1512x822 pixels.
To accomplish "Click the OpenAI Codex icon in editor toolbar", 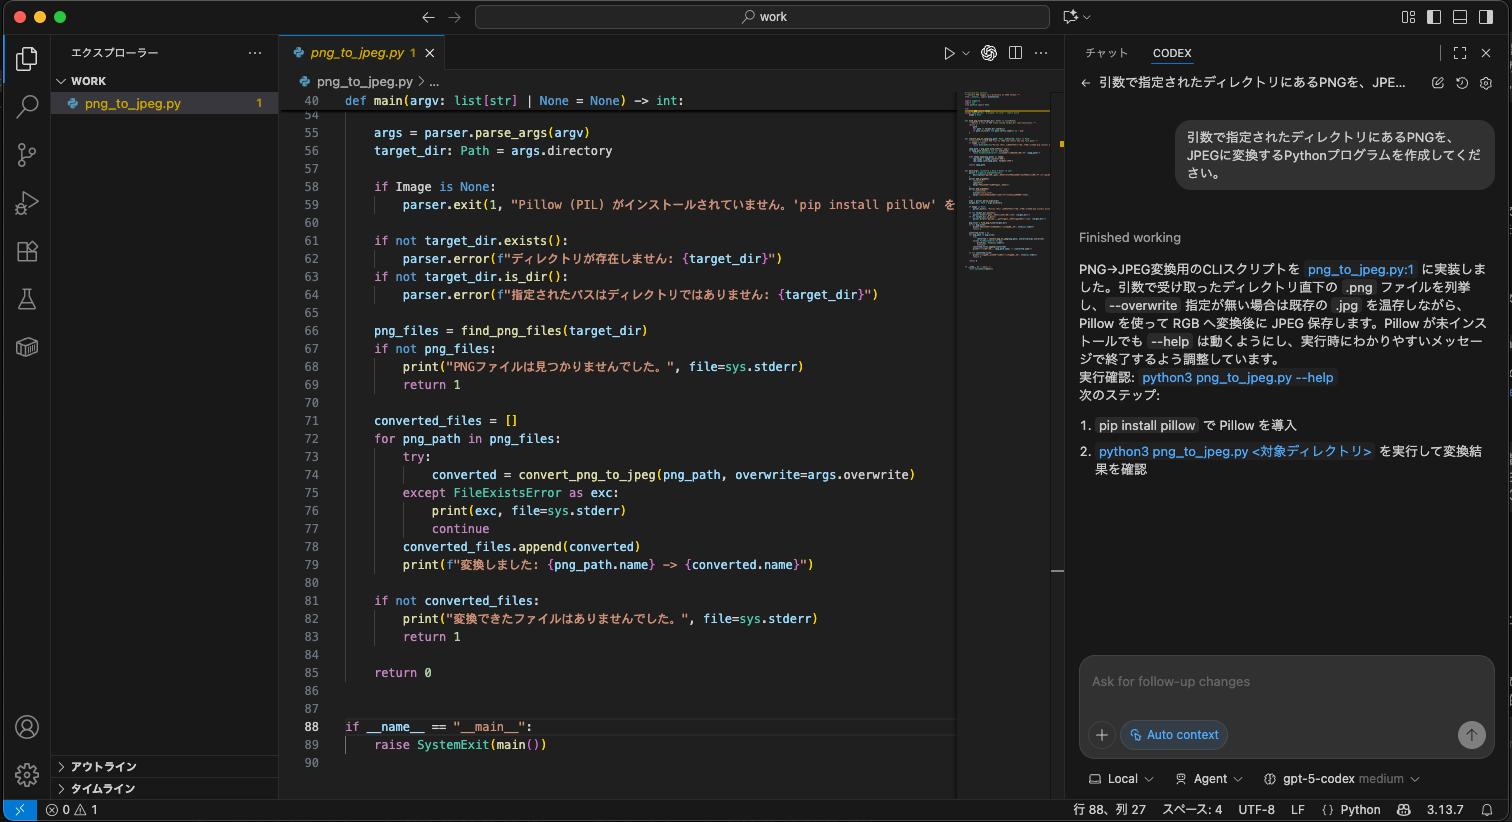I will tap(988, 52).
